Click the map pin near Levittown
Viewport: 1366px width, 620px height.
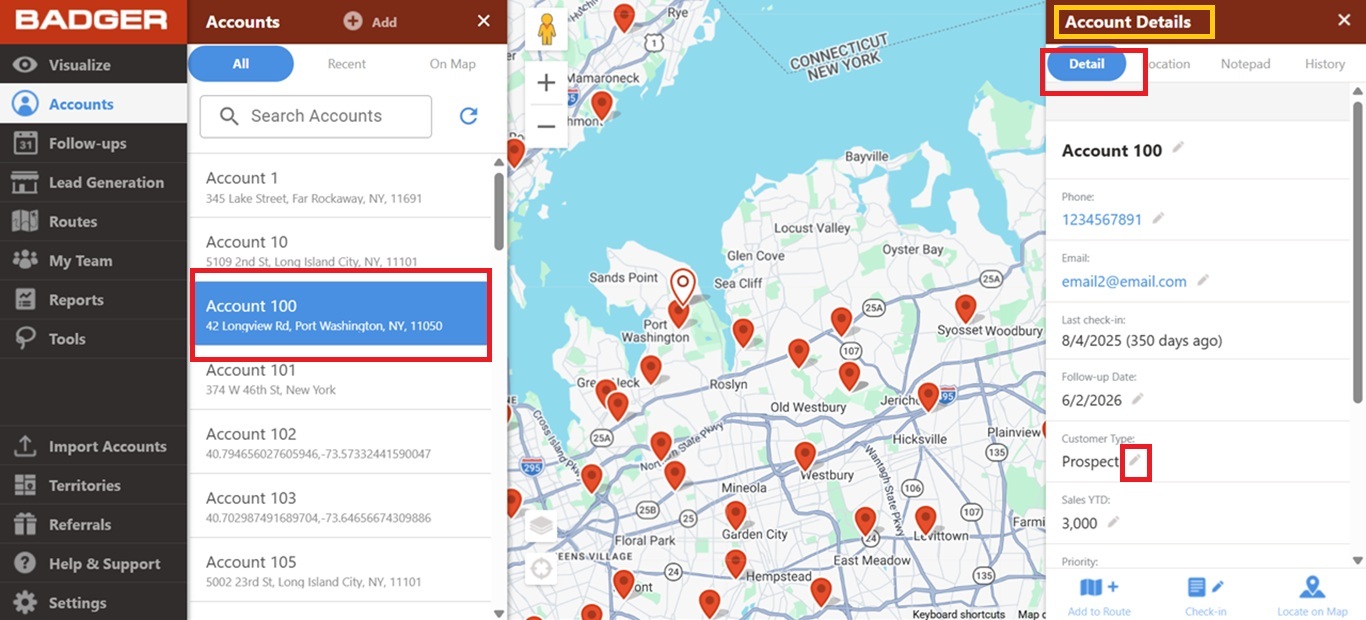click(925, 519)
